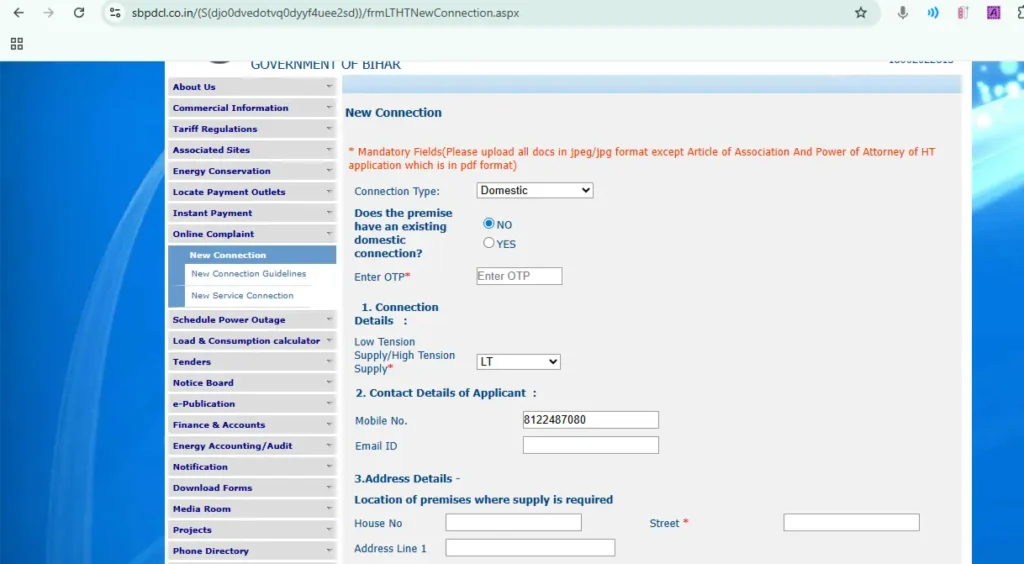
Task: Open the purple 'A' extension icon
Action: click(x=993, y=13)
